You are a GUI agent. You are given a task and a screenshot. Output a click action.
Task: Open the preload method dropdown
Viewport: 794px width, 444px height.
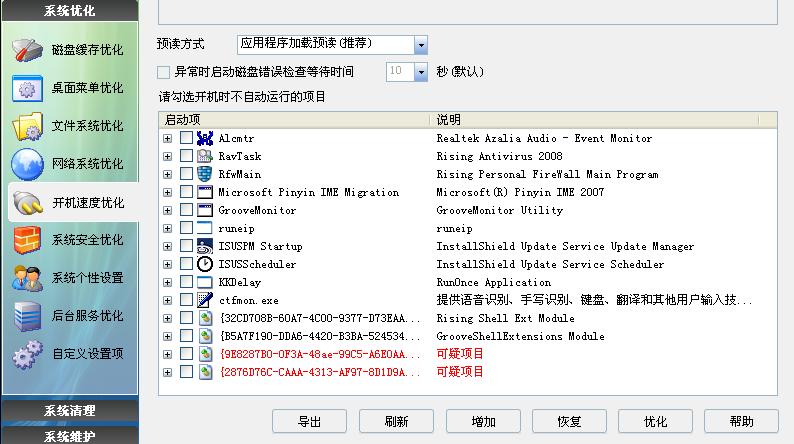(420, 44)
